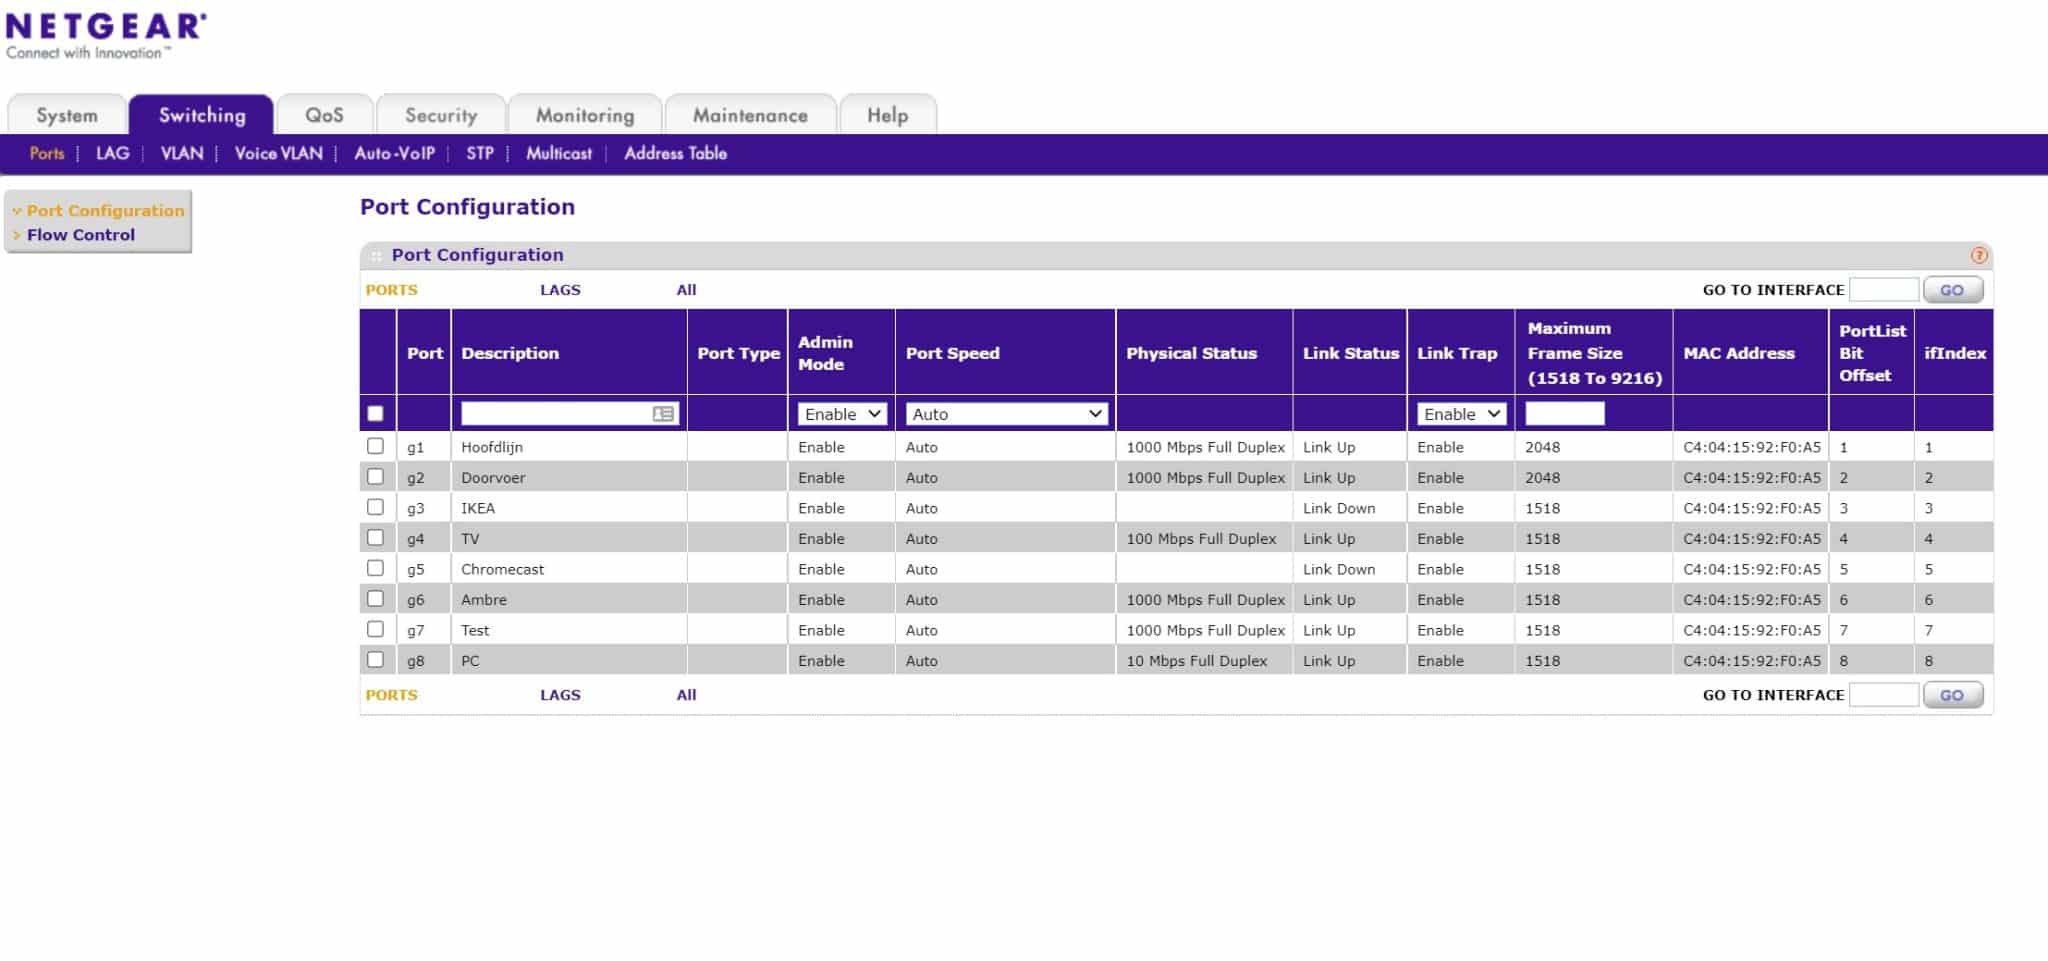Viewport: 2048px width, 961px height.
Task: Check the box for port g2
Action: (x=375, y=477)
